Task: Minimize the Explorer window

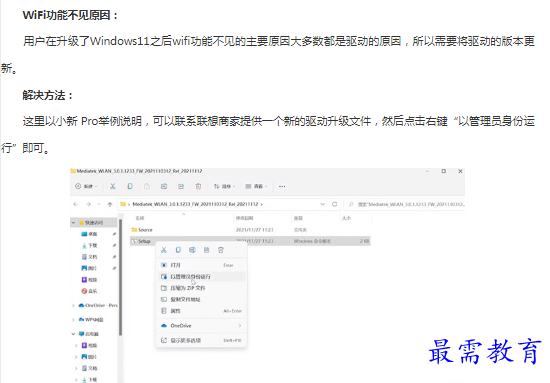Action: click(427, 171)
